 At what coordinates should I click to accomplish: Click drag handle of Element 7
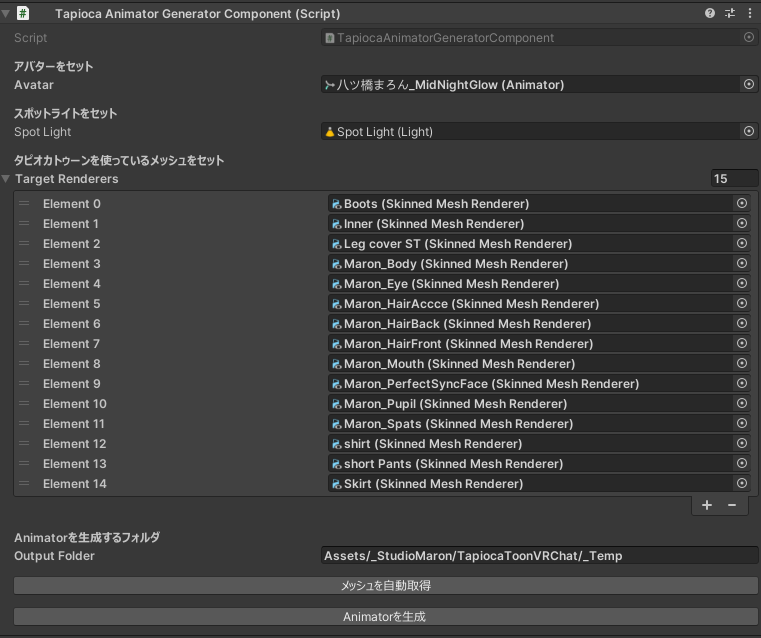[24, 344]
